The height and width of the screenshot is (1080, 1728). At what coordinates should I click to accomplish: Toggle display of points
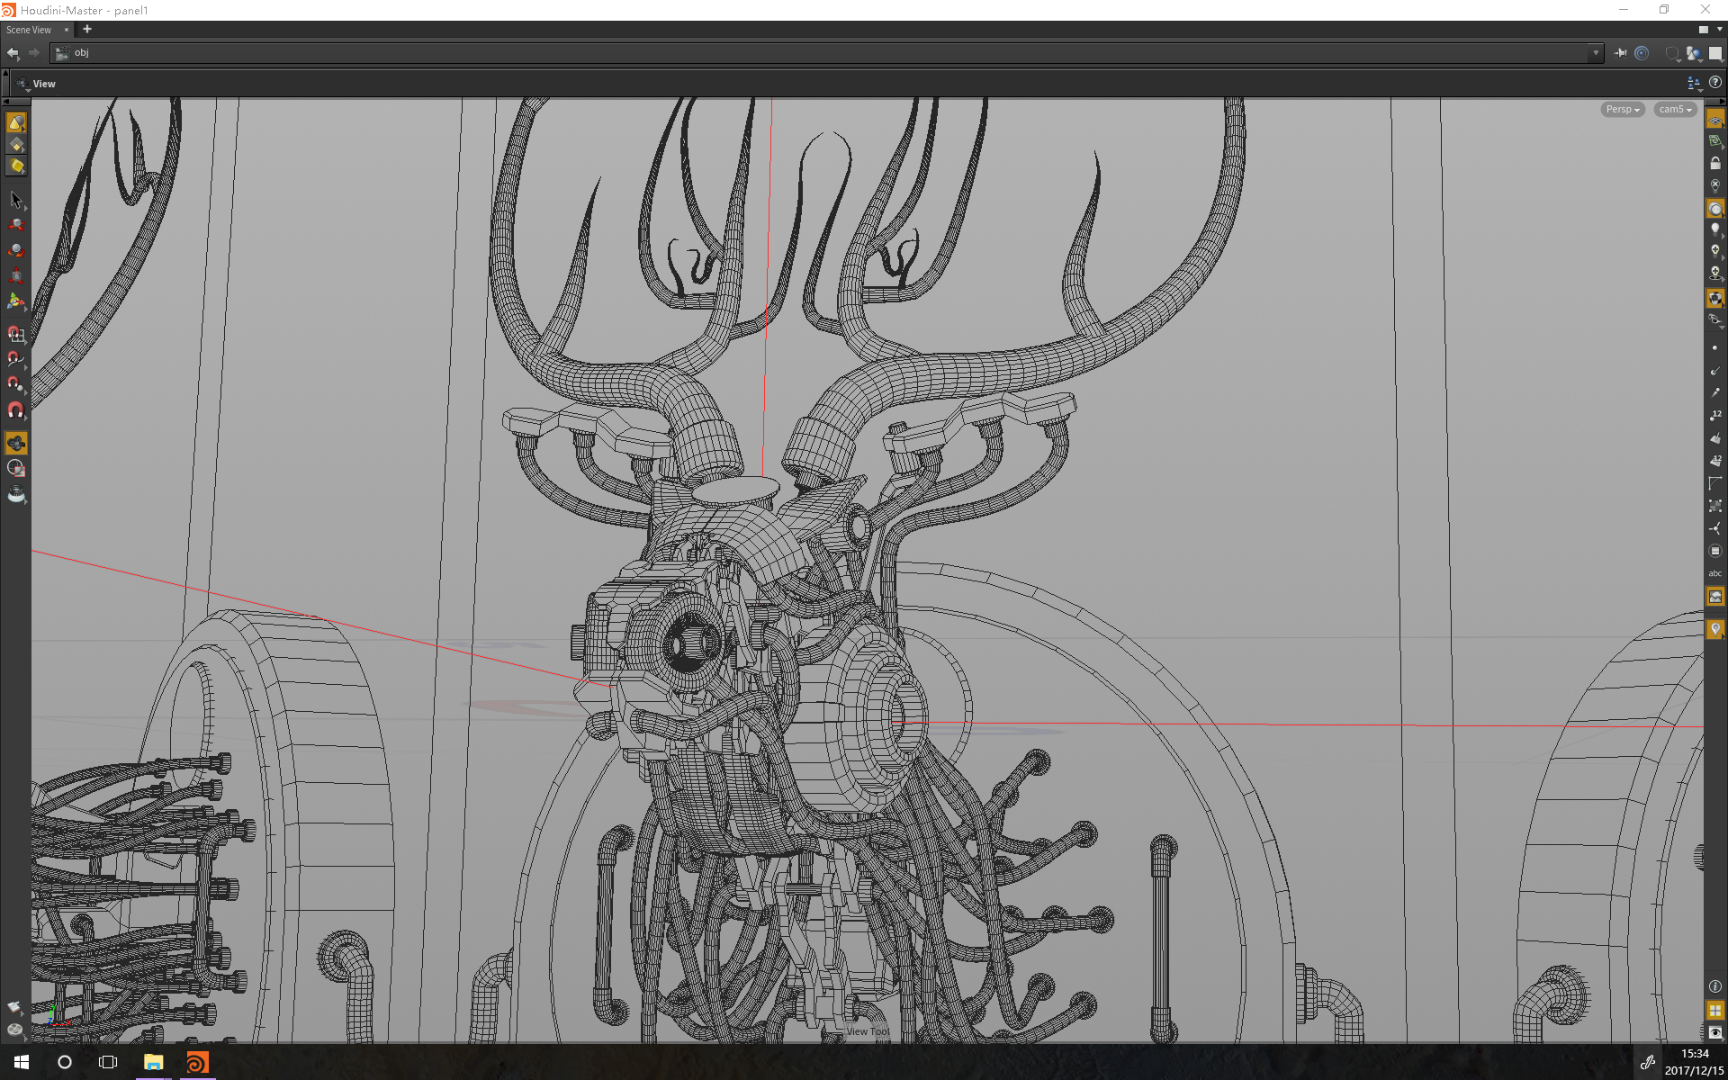[x=1715, y=348]
